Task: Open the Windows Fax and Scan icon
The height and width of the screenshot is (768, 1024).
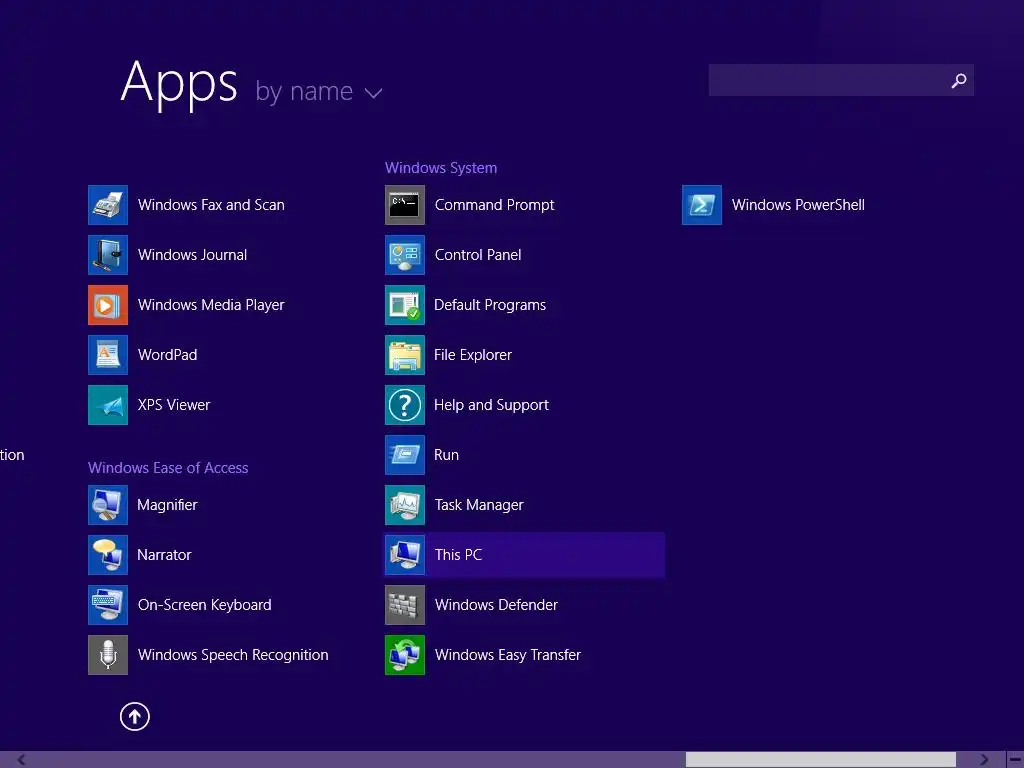Action: point(108,205)
